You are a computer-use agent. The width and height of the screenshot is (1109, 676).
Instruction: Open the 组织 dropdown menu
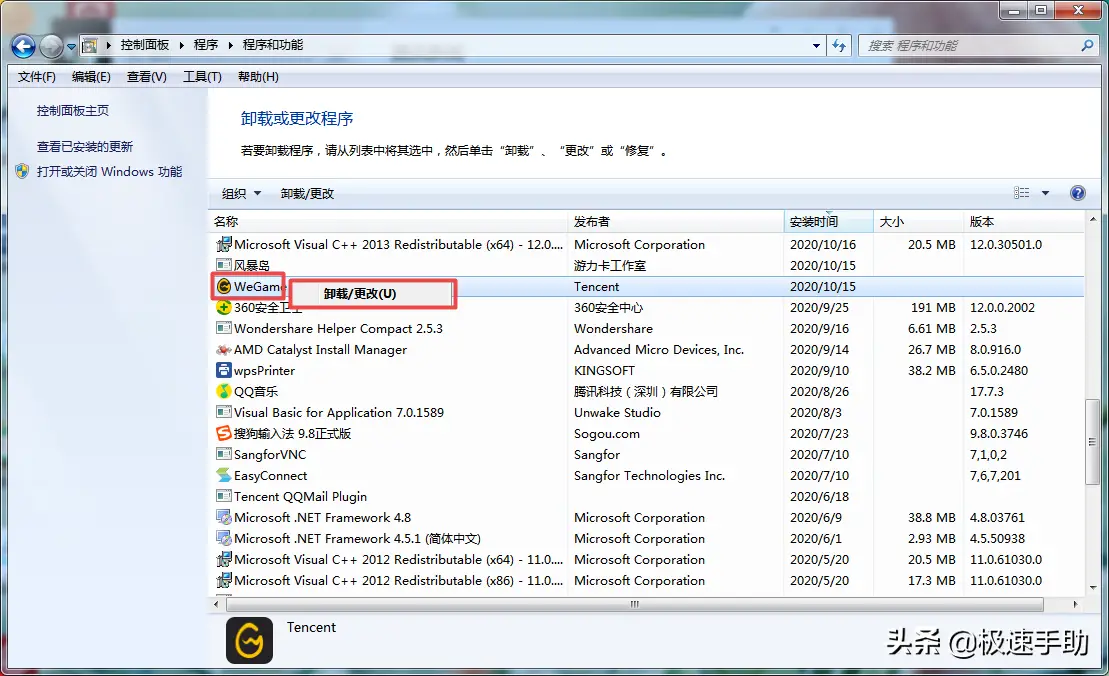pos(240,192)
